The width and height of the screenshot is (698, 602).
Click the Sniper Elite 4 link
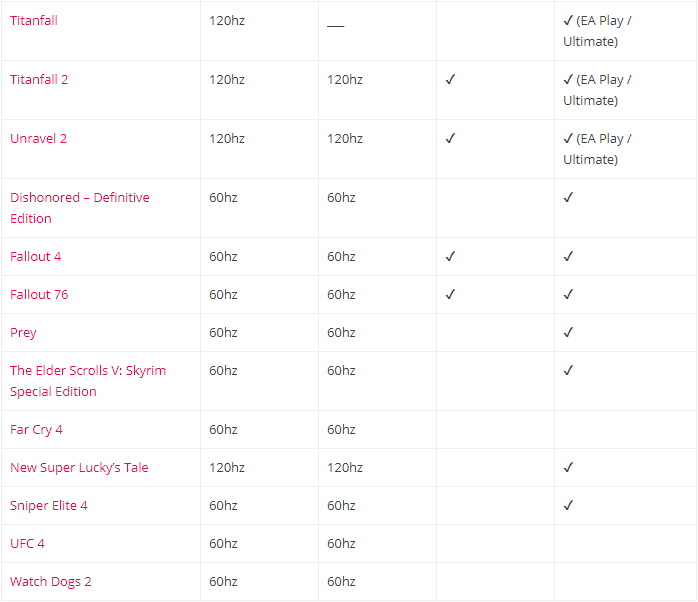(49, 506)
